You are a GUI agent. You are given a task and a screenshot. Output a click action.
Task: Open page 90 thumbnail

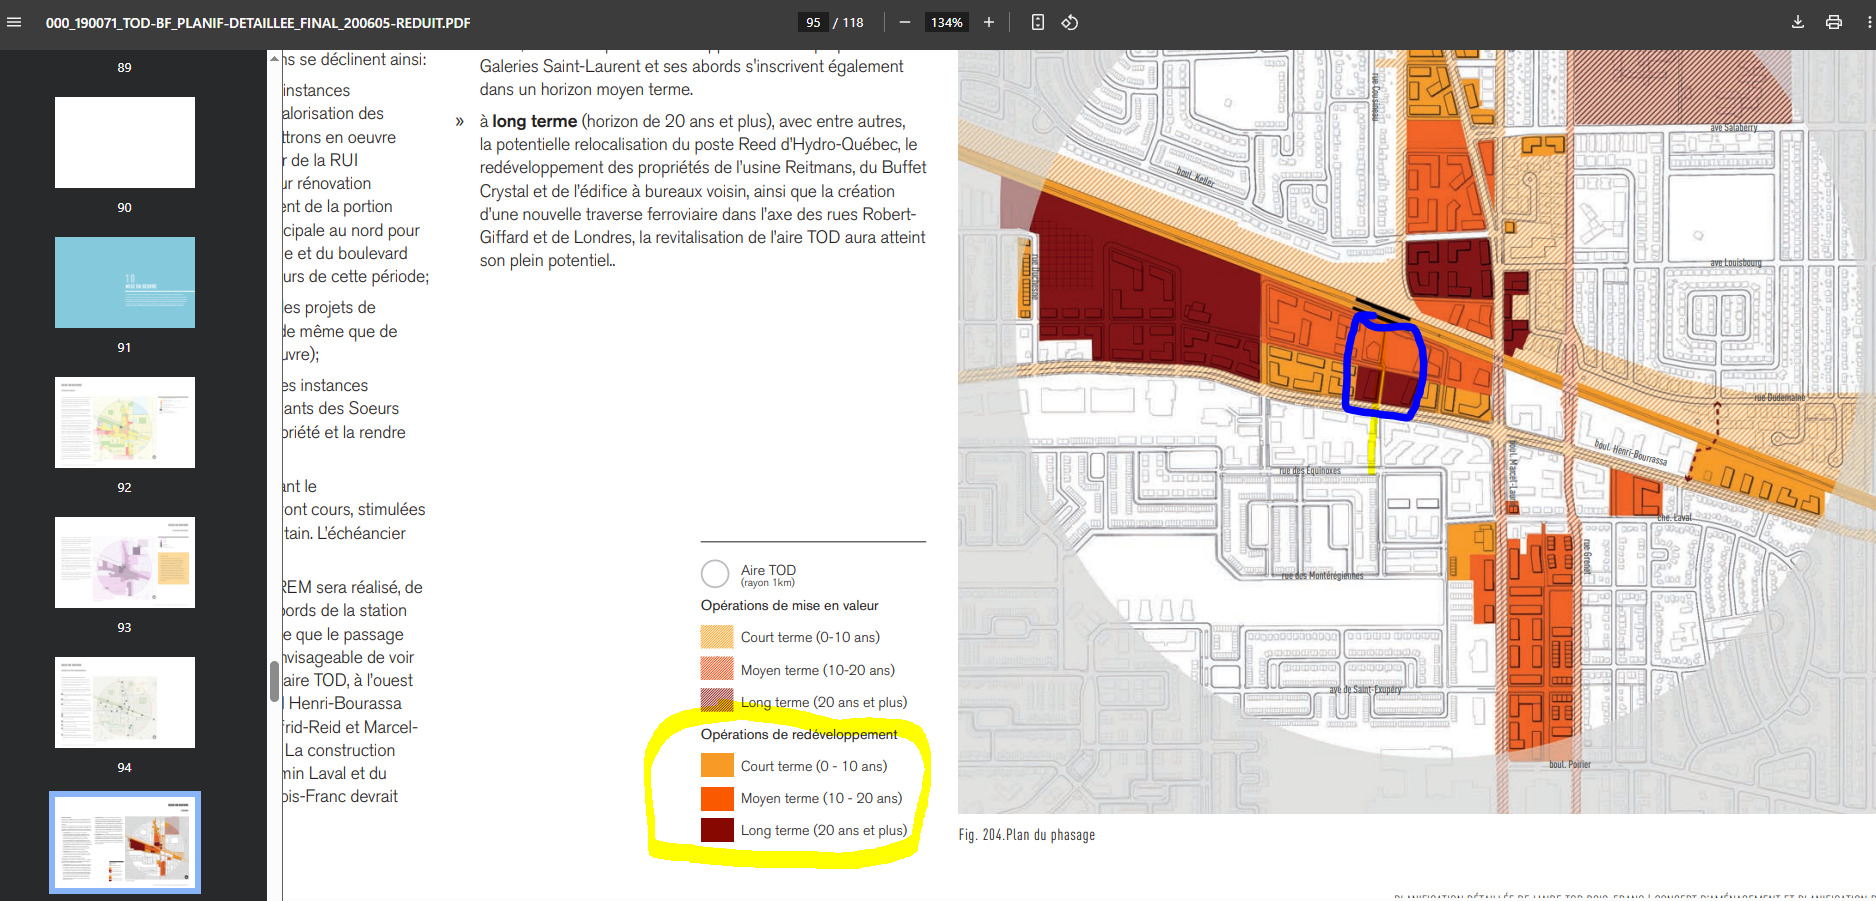tap(125, 142)
